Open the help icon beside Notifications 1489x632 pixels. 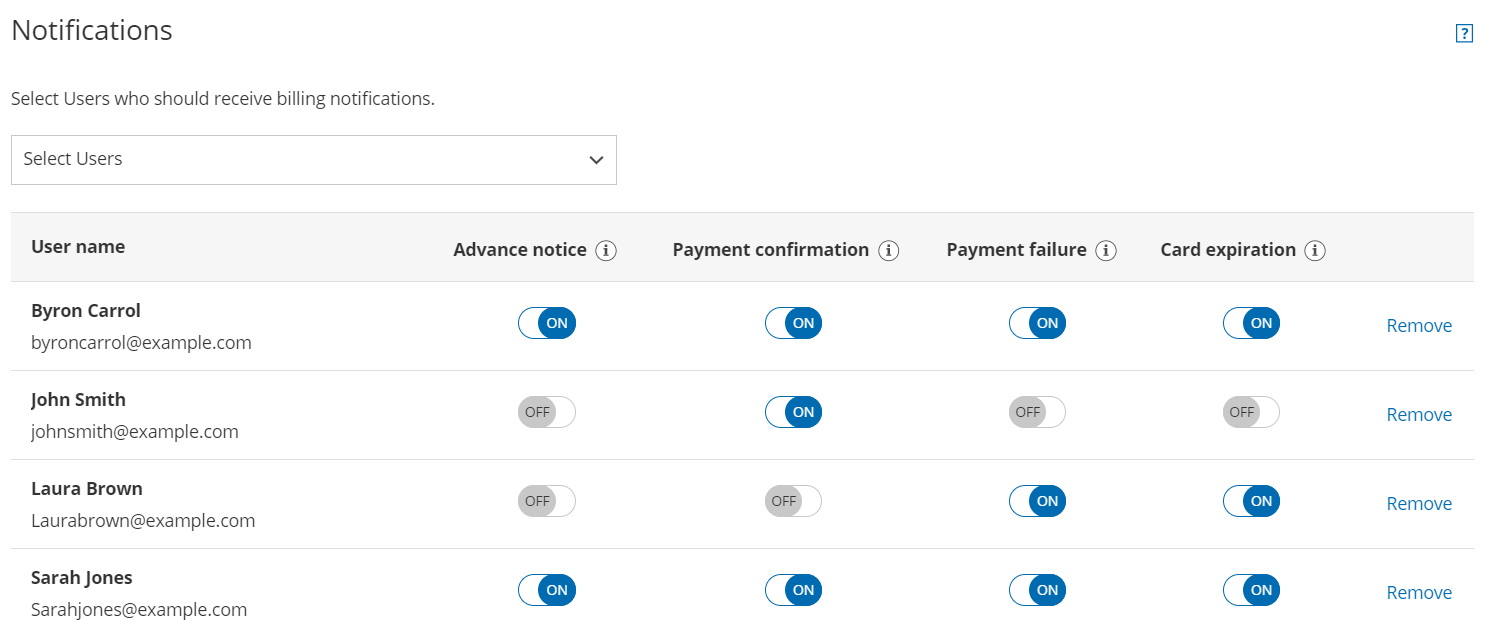[1464, 34]
